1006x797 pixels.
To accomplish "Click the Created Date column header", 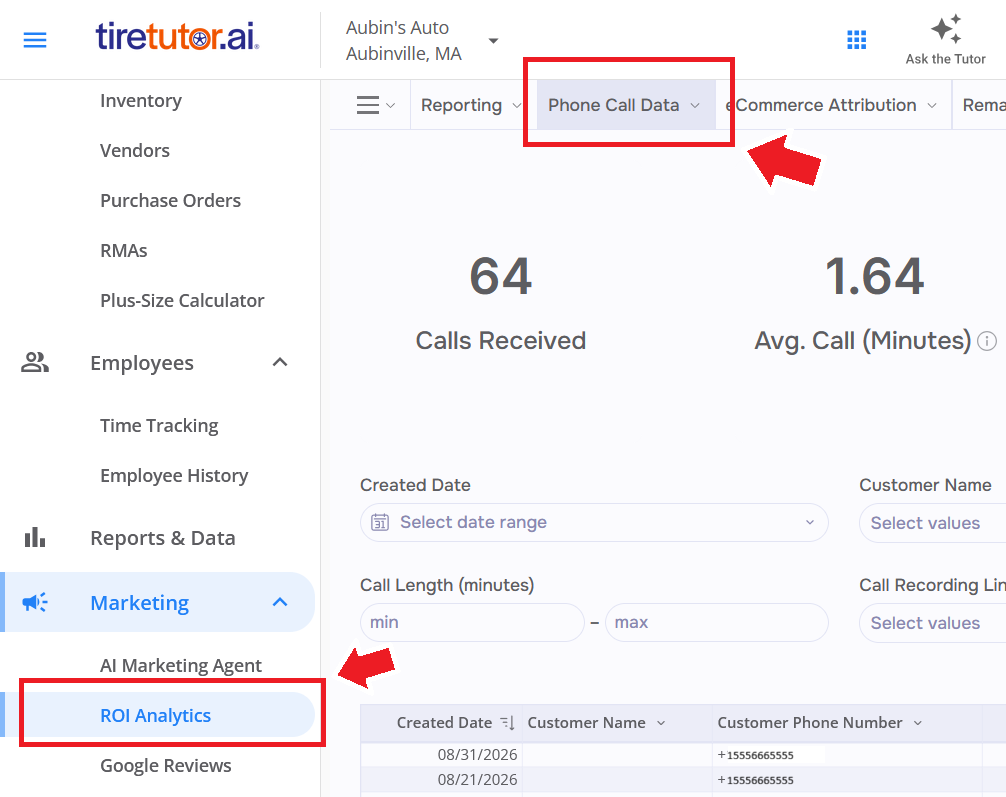I will (444, 723).
